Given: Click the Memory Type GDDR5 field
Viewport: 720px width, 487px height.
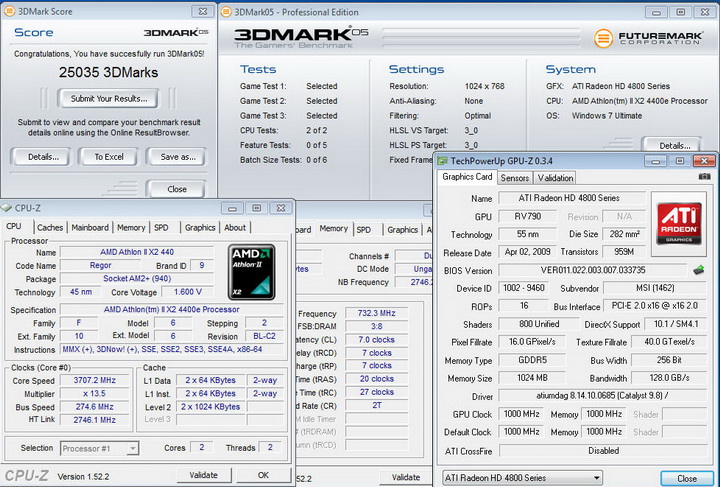Looking at the screenshot, I should pos(532,360).
